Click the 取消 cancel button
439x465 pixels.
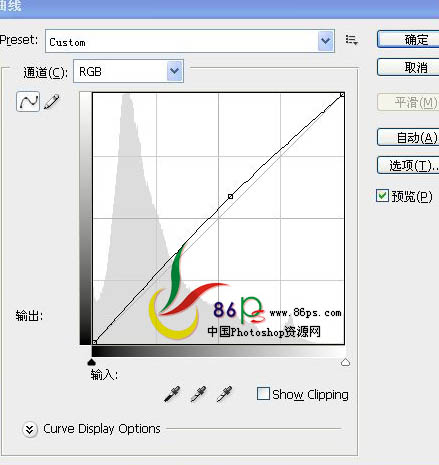pyautogui.click(x=408, y=67)
